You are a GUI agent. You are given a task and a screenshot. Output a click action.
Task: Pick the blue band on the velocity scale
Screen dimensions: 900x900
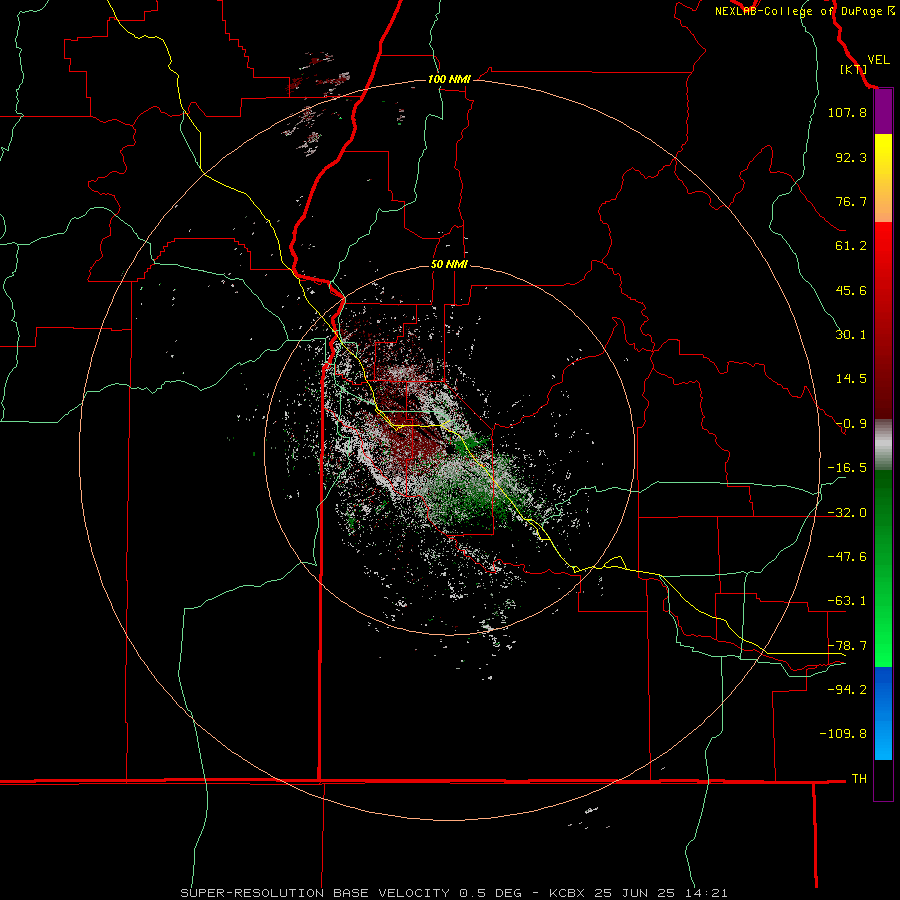[x=883, y=713]
